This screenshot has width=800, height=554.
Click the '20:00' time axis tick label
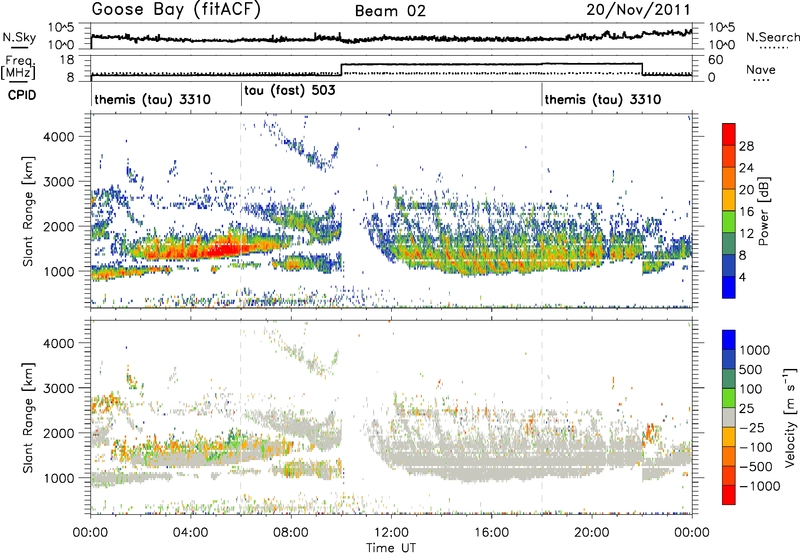tap(591, 533)
